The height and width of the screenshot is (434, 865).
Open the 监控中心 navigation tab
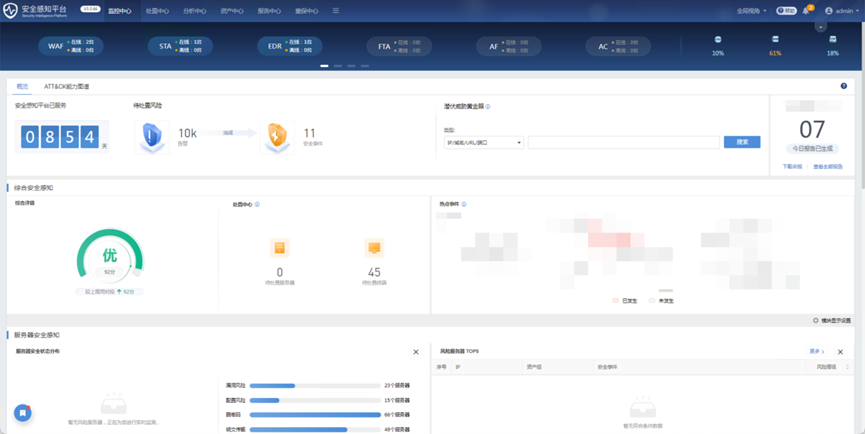click(x=120, y=11)
